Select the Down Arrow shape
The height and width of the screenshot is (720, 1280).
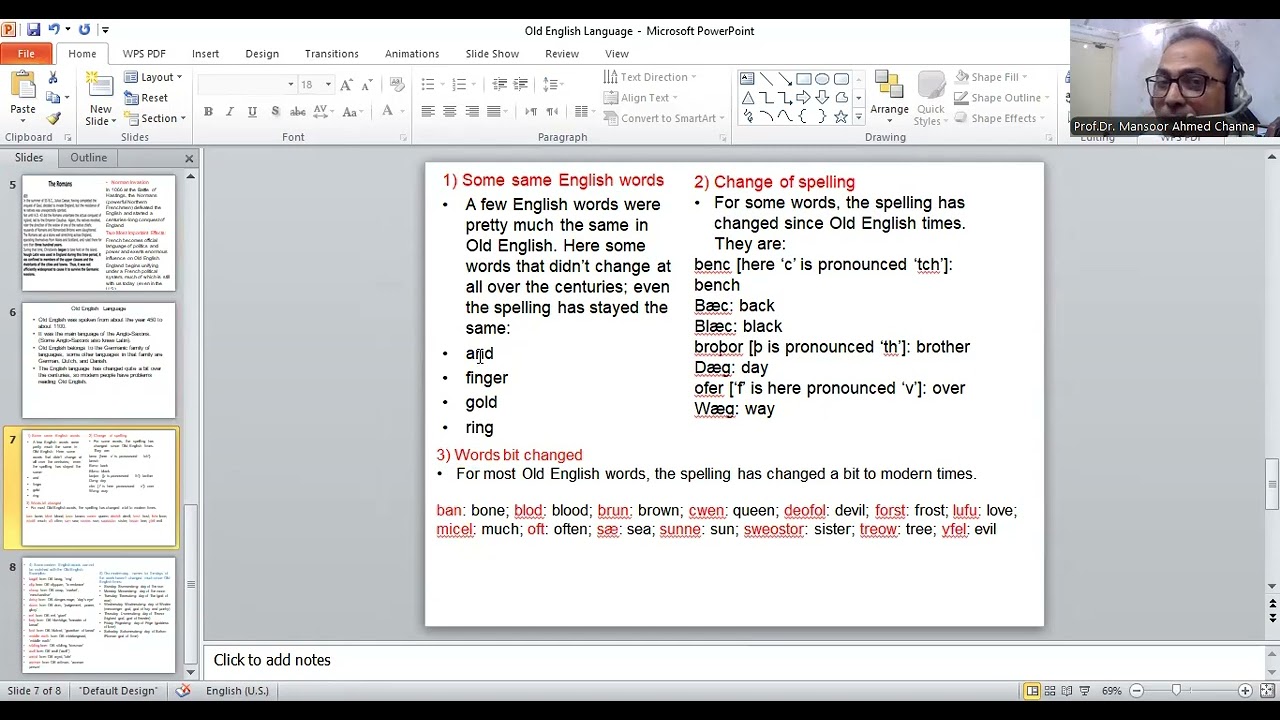822,98
